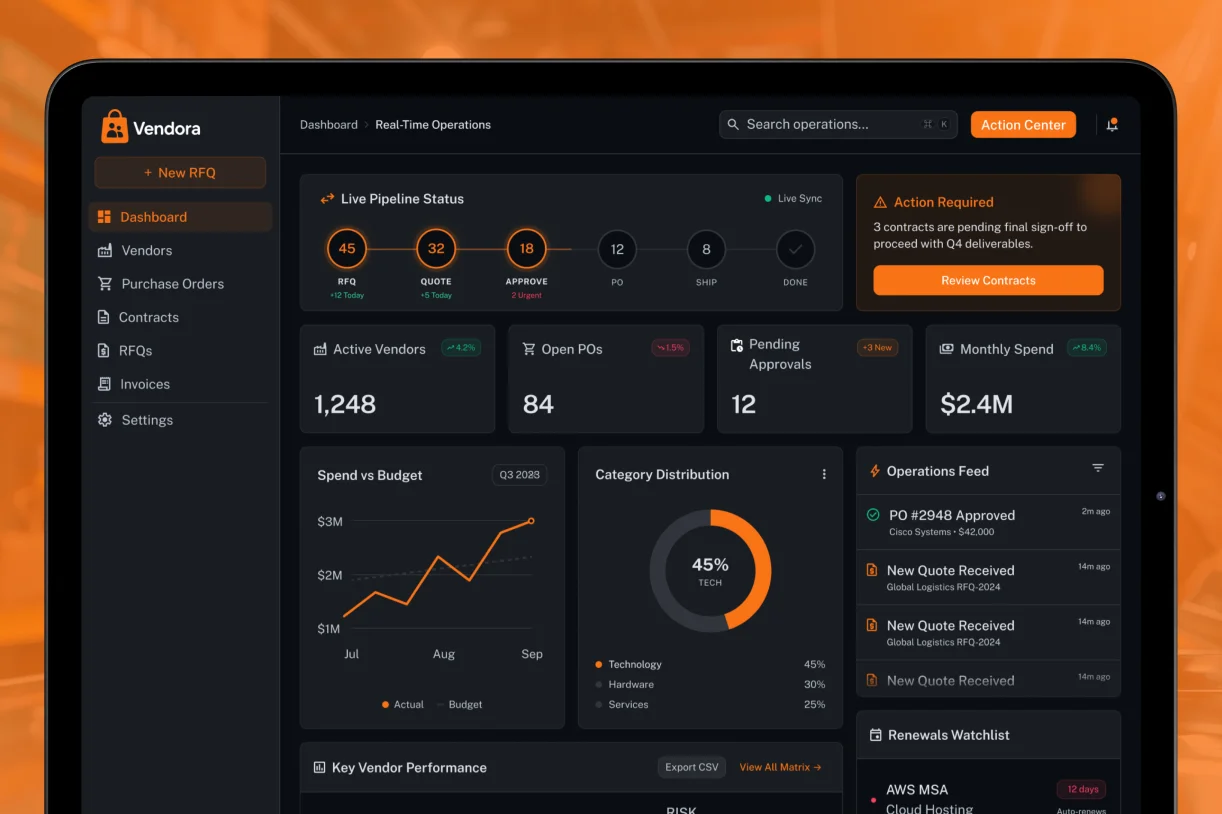Viewport: 1222px width, 814px height.
Task: Click the Vendors factory icon
Action: [x=104, y=251]
